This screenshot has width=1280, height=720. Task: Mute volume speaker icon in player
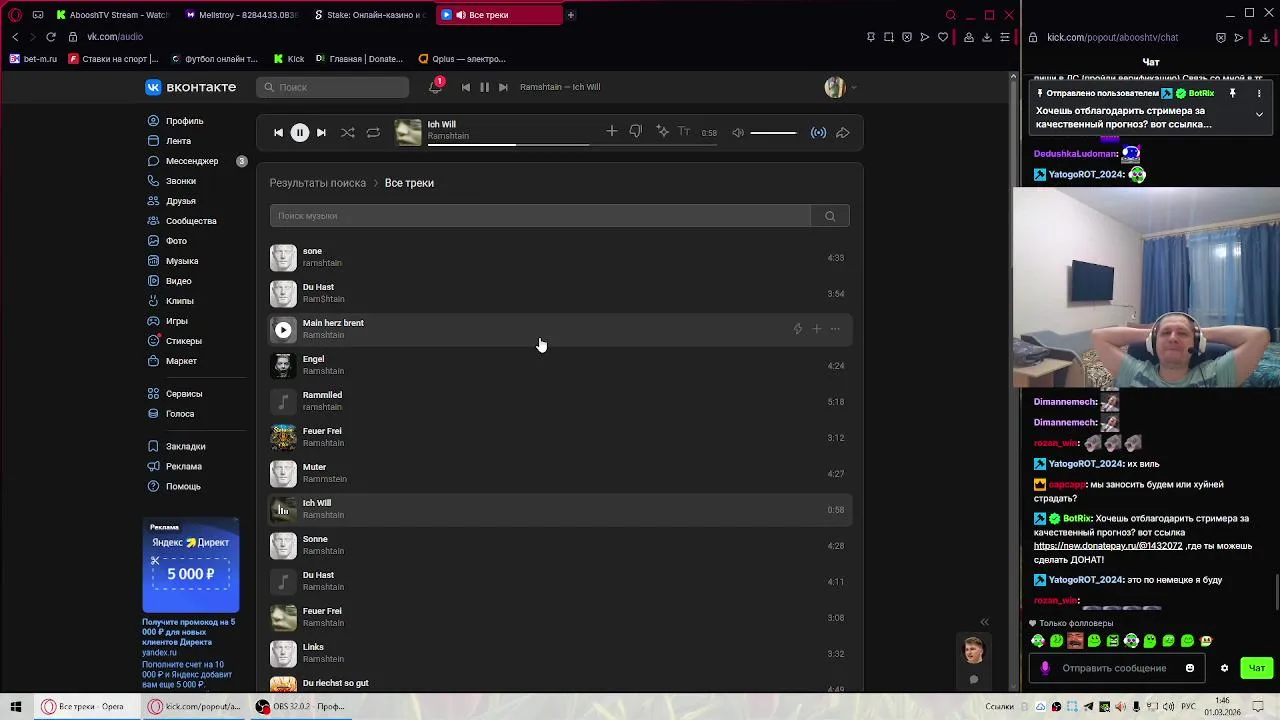pyautogui.click(x=738, y=132)
